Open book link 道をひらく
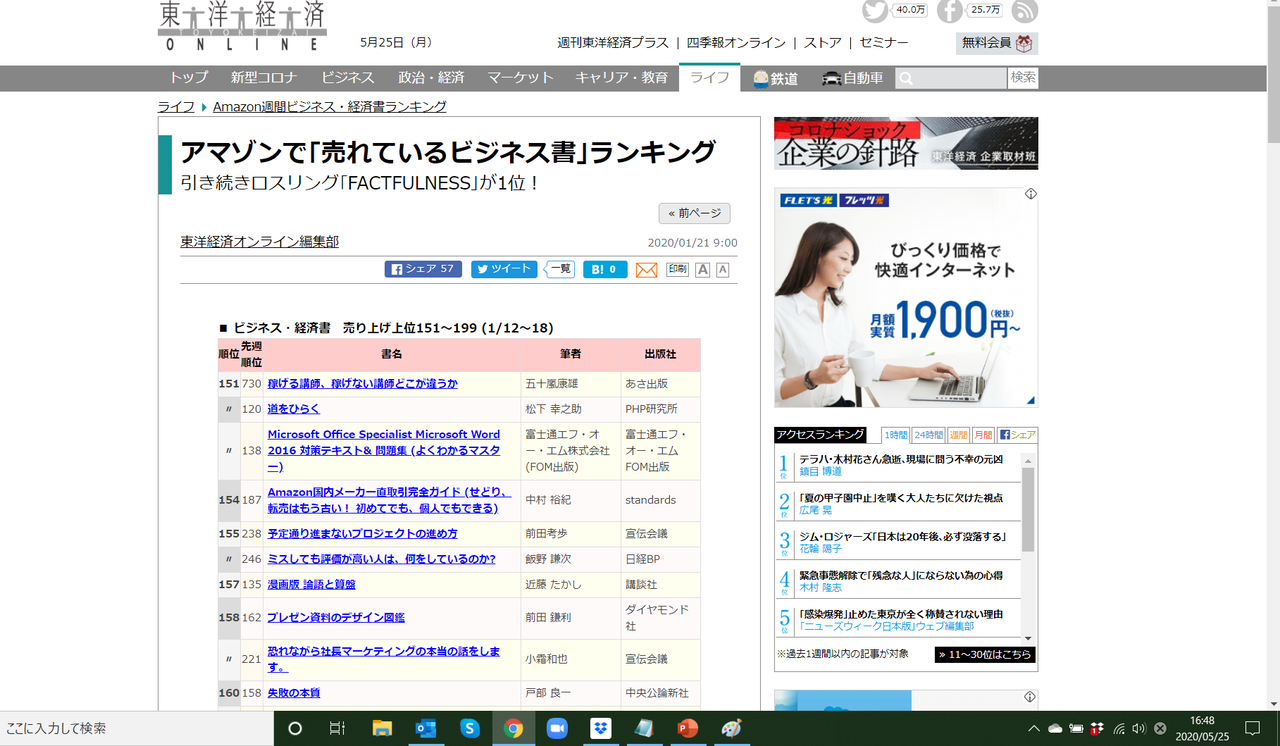 pyautogui.click(x=294, y=409)
